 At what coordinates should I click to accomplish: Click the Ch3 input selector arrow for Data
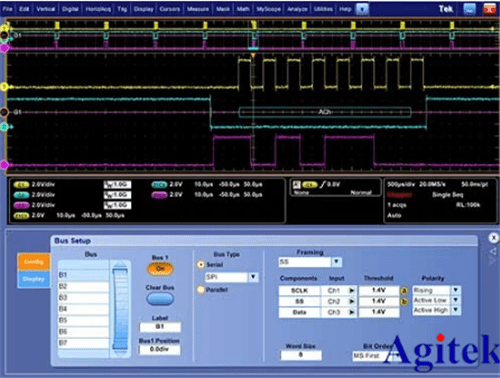tap(351, 312)
